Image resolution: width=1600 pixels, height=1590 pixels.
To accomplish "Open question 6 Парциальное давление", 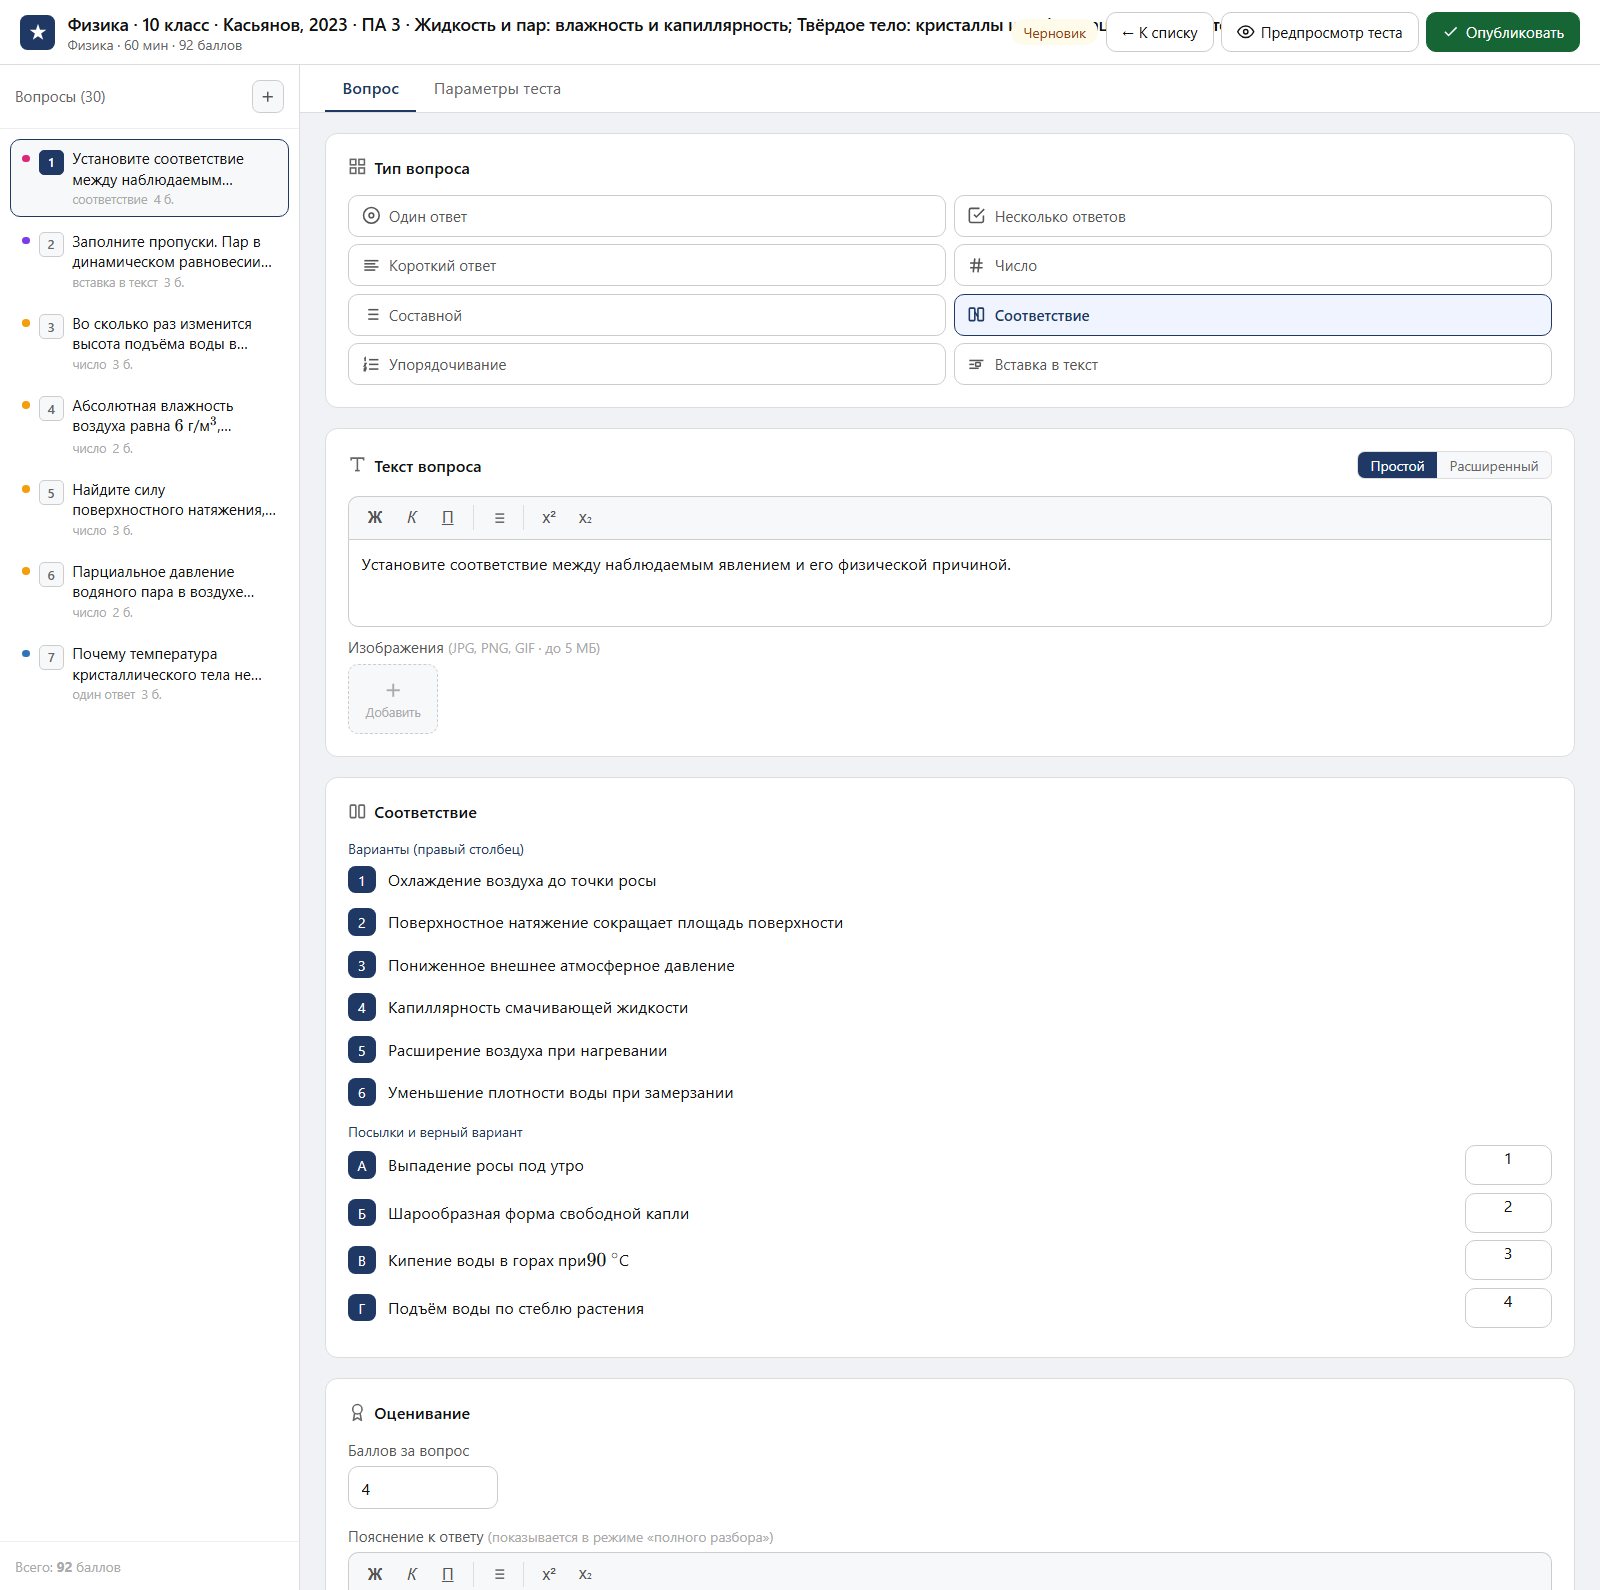I will [x=149, y=591].
